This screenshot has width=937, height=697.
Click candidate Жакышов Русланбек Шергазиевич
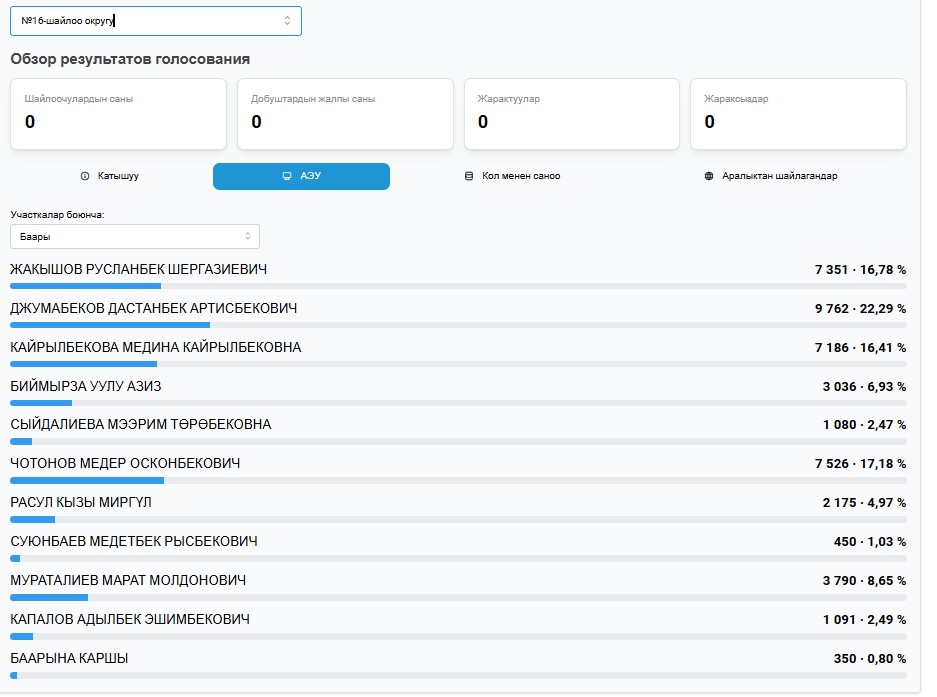coord(139,270)
